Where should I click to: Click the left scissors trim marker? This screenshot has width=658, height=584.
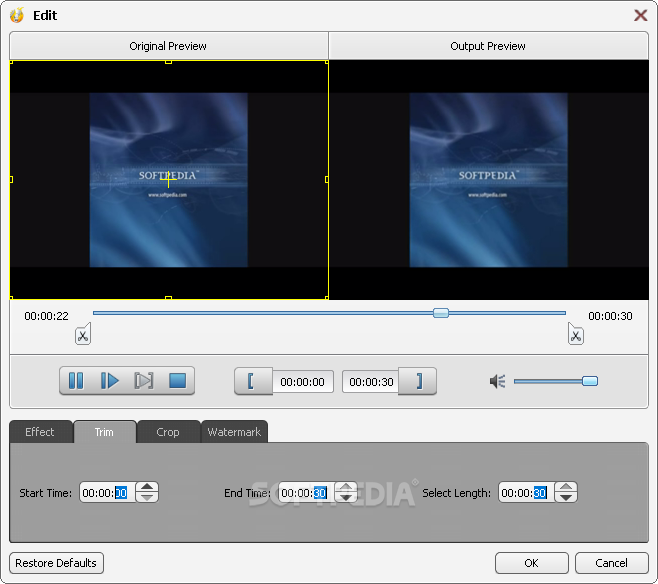[x=83, y=334]
